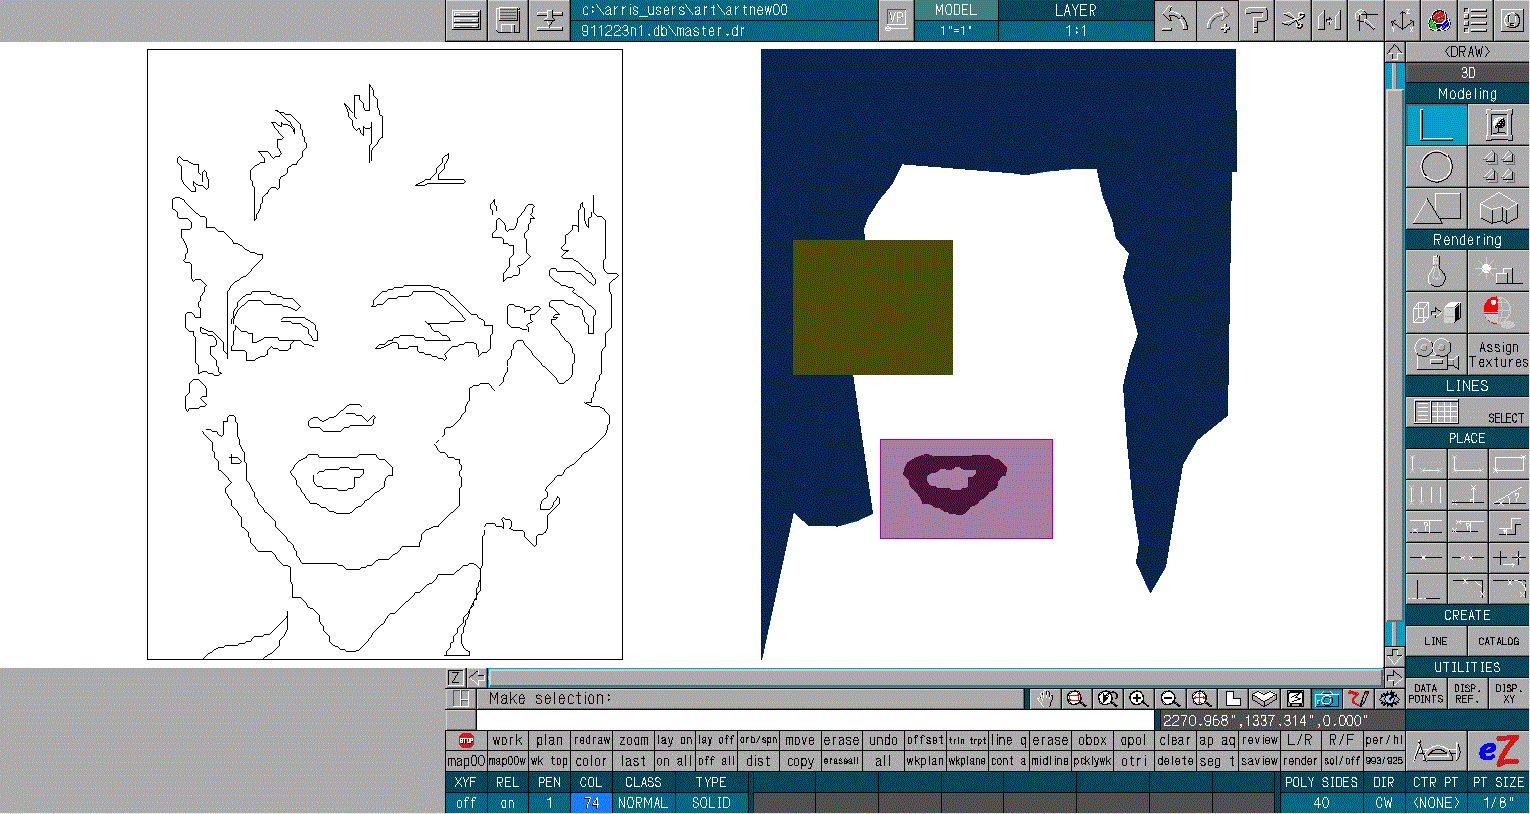Toggle the DIR CW direction value
The width and height of the screenshot is (1530, 814).
pos(1384,803)
